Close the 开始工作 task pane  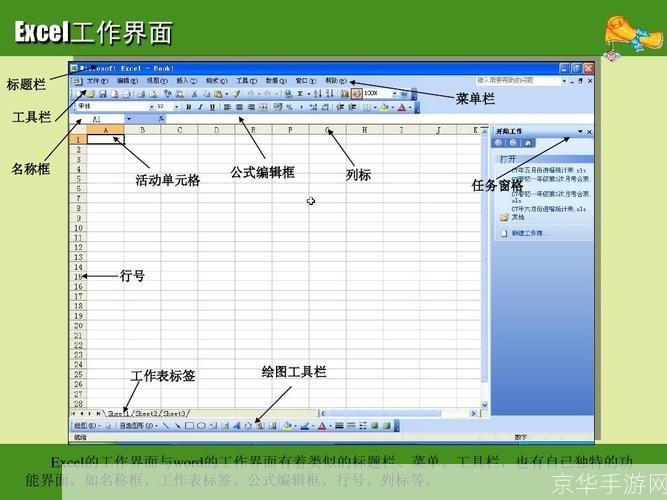pos(589,131)
